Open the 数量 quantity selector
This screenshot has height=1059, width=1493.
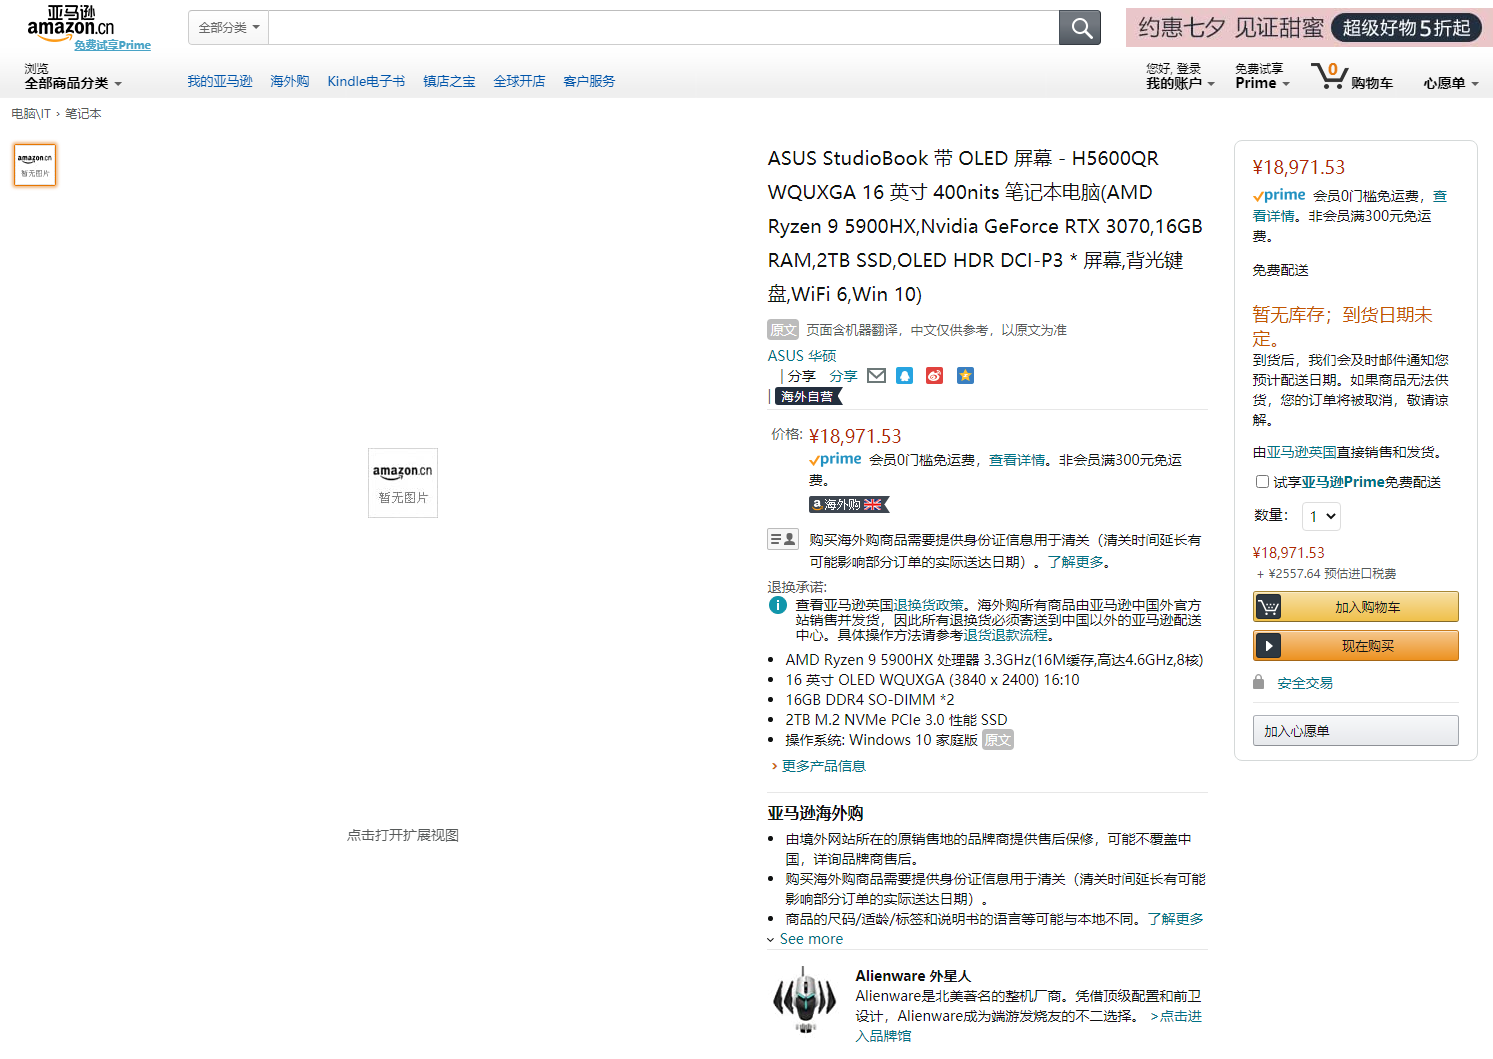point(1321,516)
